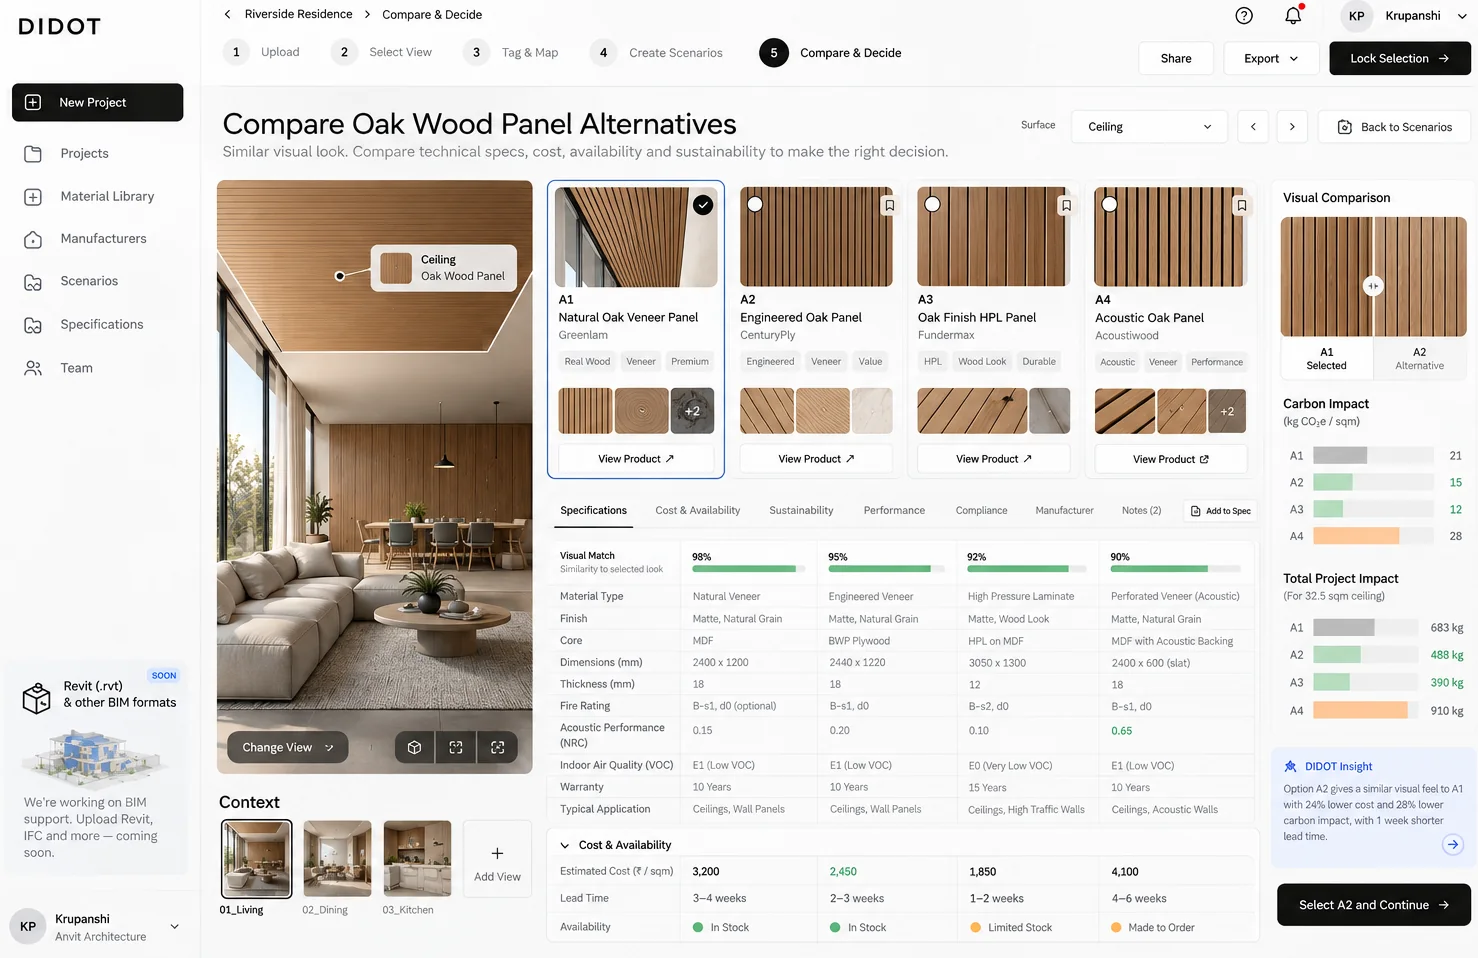This screenshot has width=1478, height=958.
Task: Open the DIDOT Insight arrow icon
Action: [1453, 845]
